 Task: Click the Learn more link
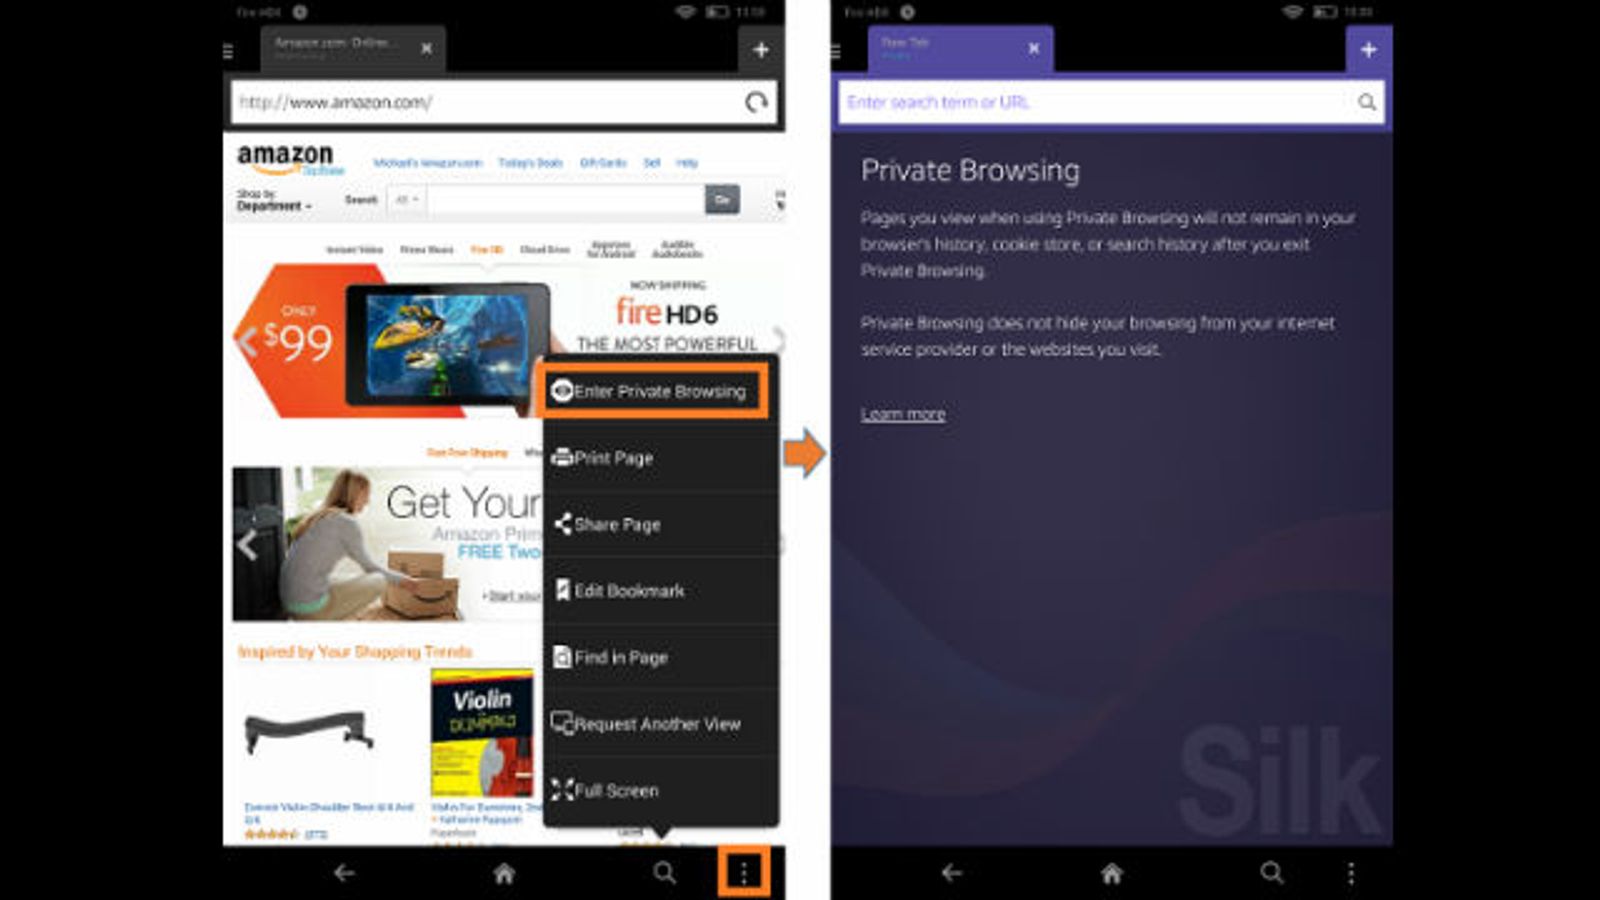click(x=903, y=414)
